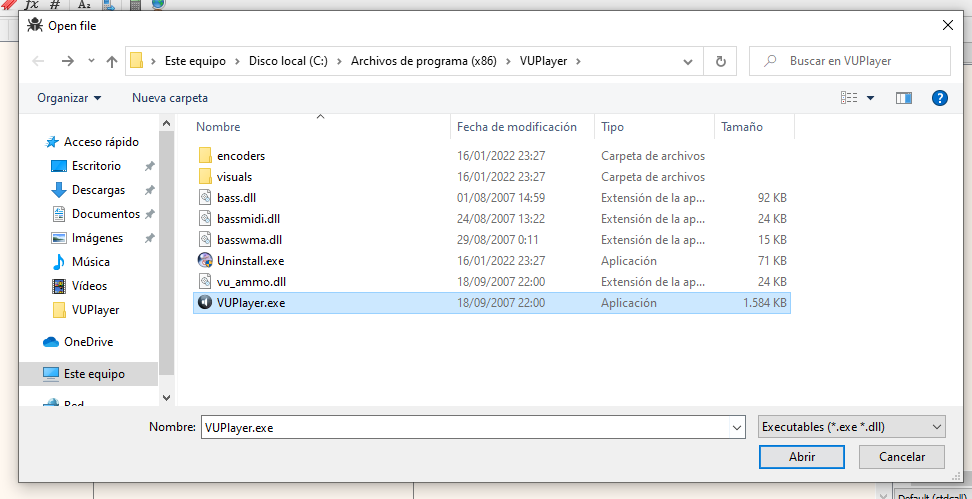Click the pin icon next to Imágenes

tap(149, 238)
